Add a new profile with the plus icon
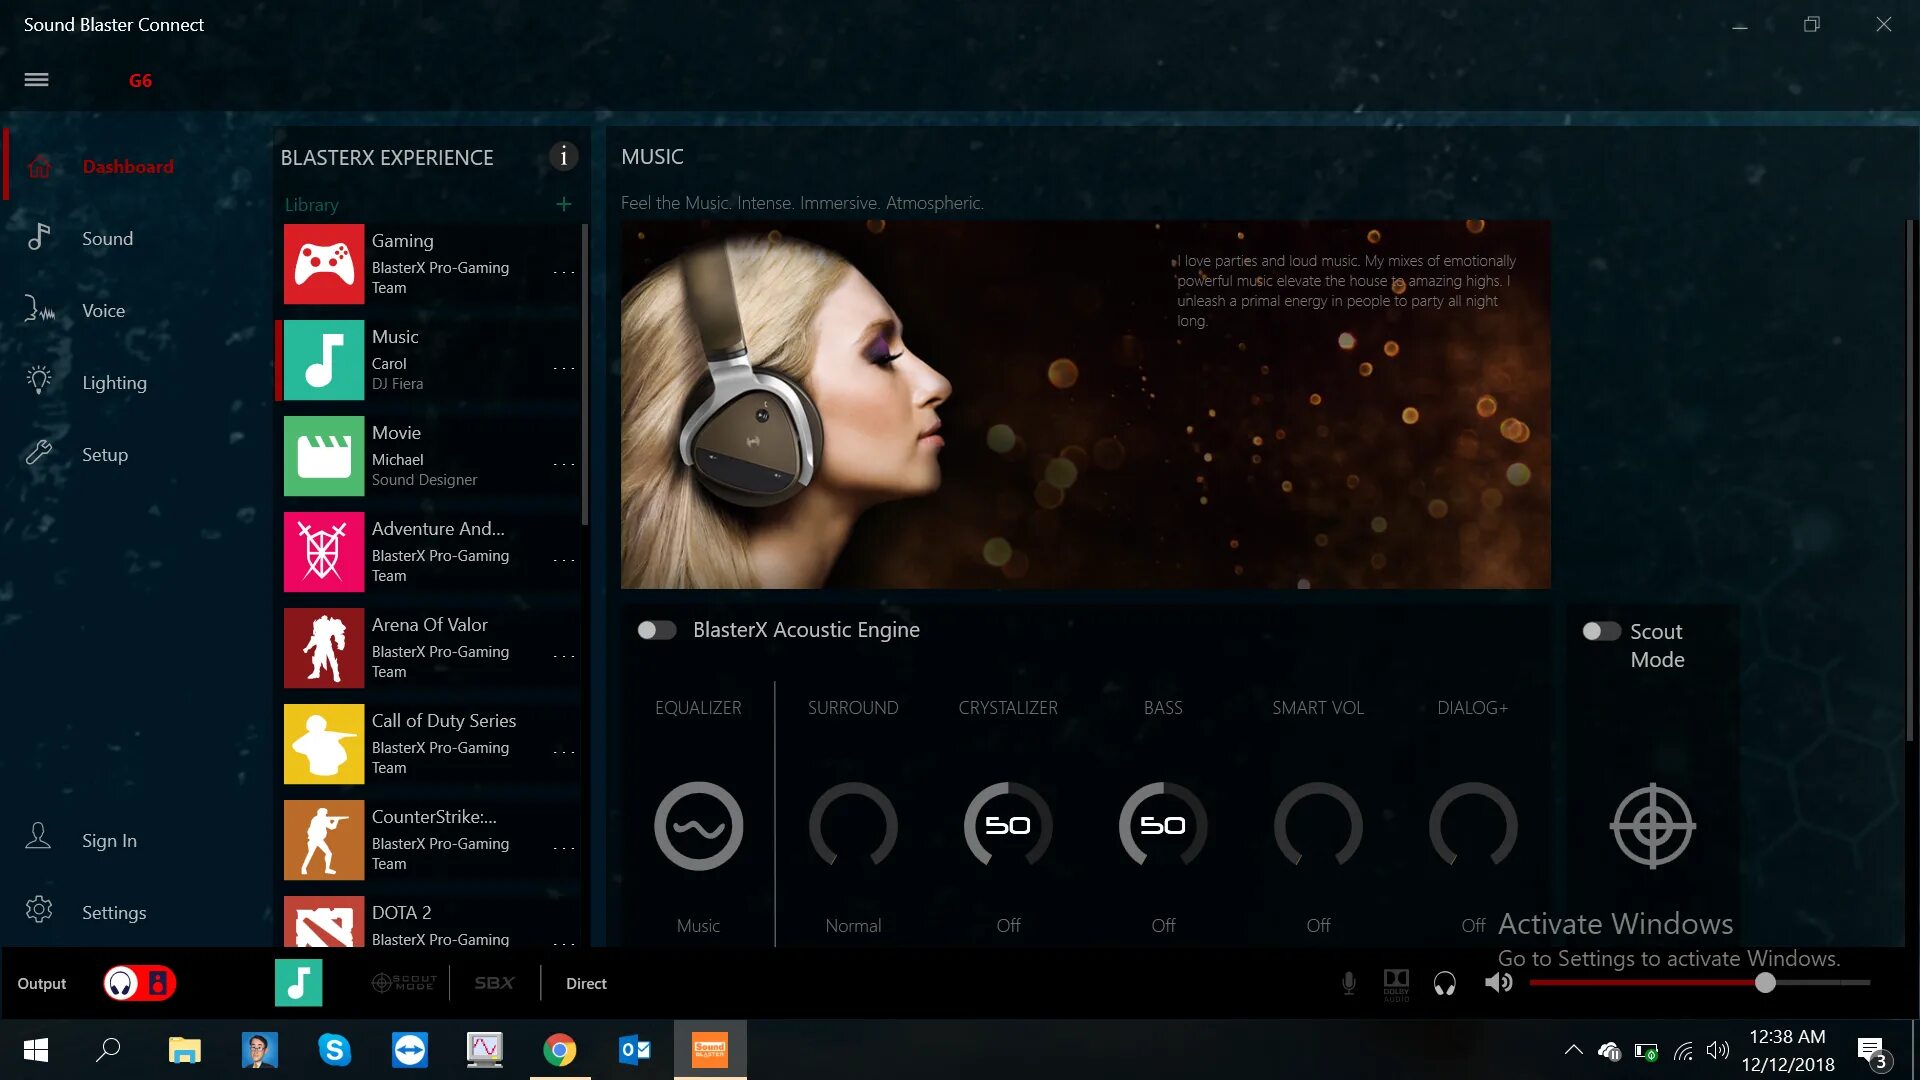The image size is (1920, 1080). pos(564,204)
